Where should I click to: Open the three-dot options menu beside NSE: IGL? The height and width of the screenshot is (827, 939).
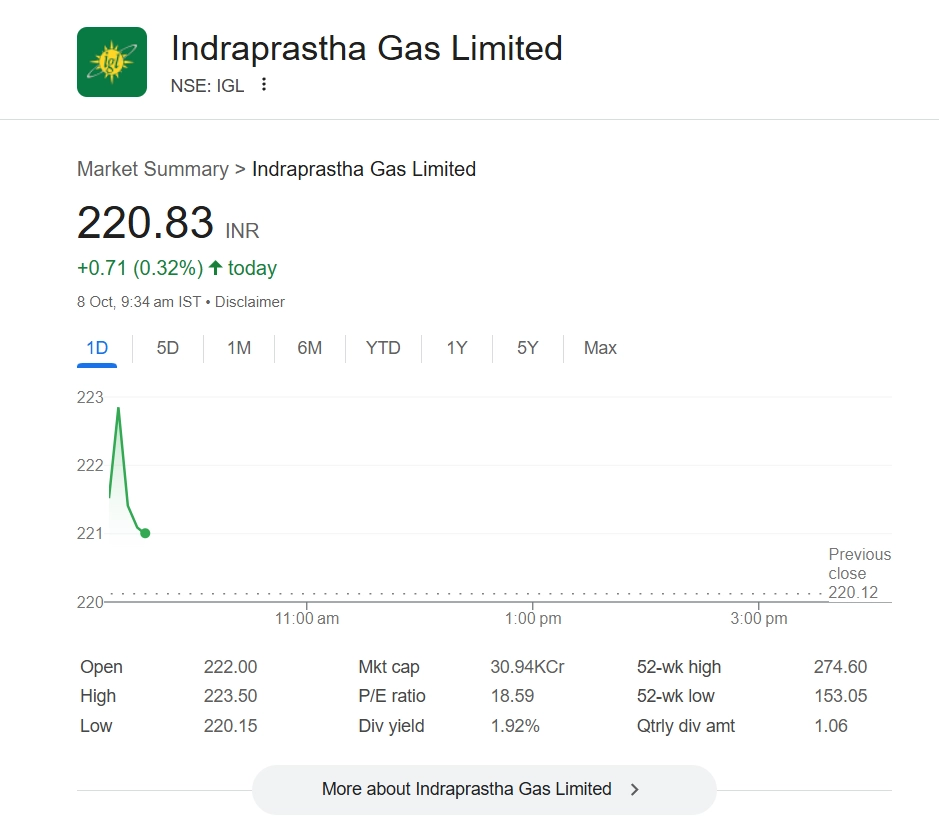coord(264,85)
